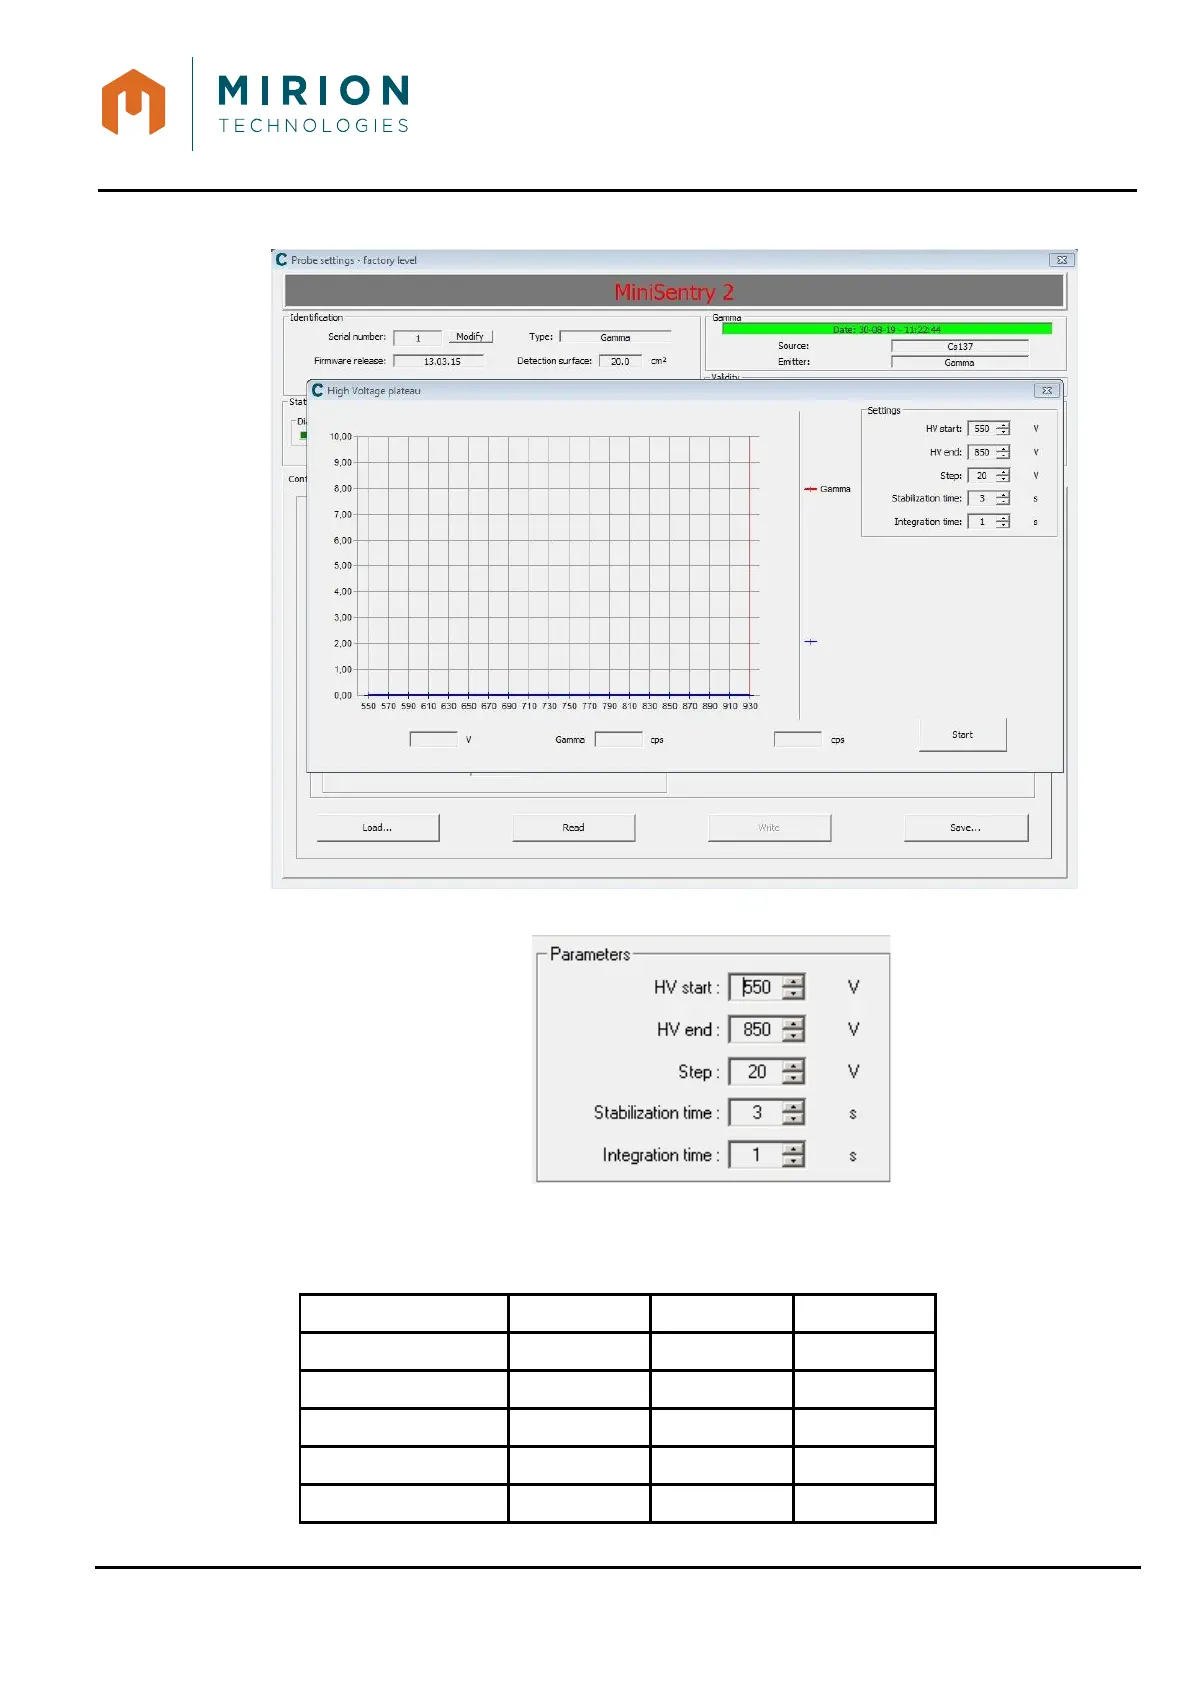Click the Source field showing Cs137
1191x1684 pixels.
coord(959,347)
